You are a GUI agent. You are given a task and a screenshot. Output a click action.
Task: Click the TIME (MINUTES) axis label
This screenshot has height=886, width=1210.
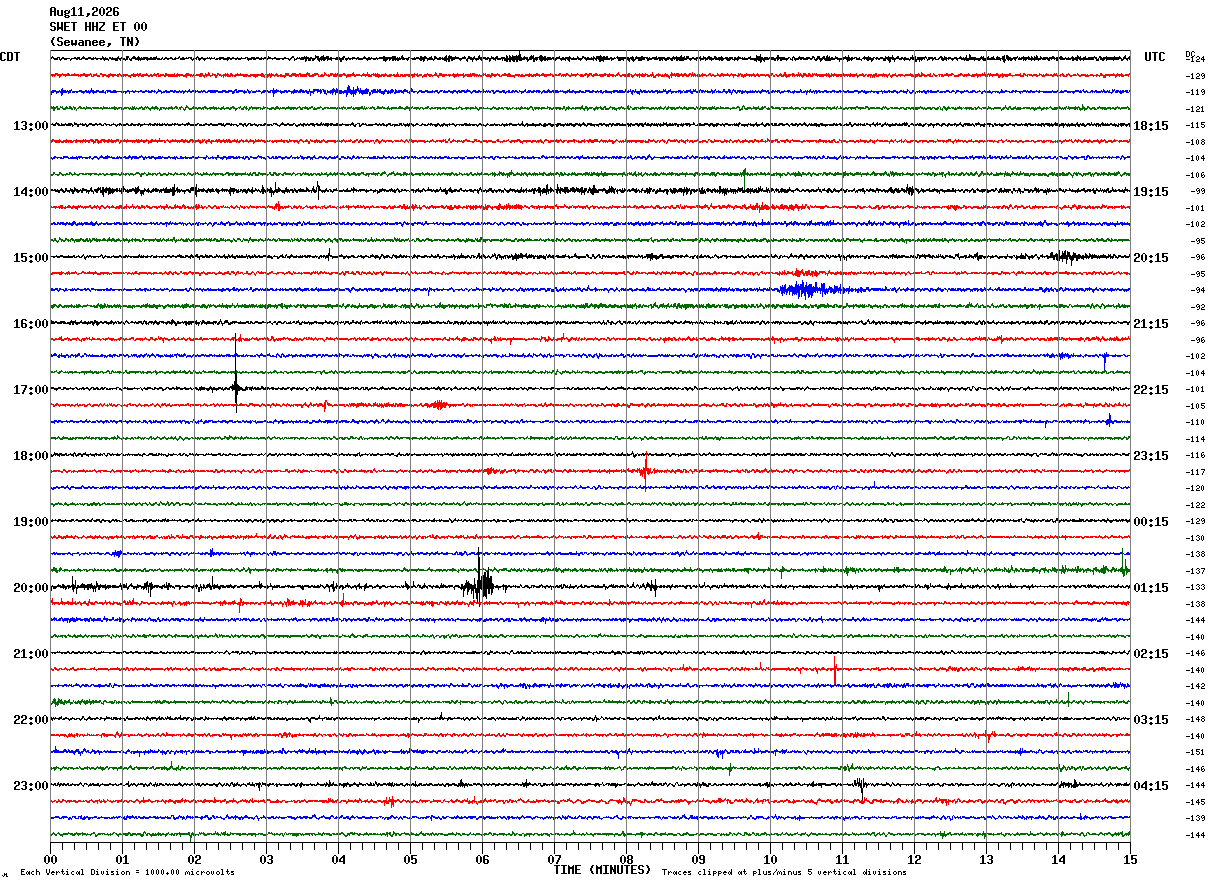pos(602,870)
